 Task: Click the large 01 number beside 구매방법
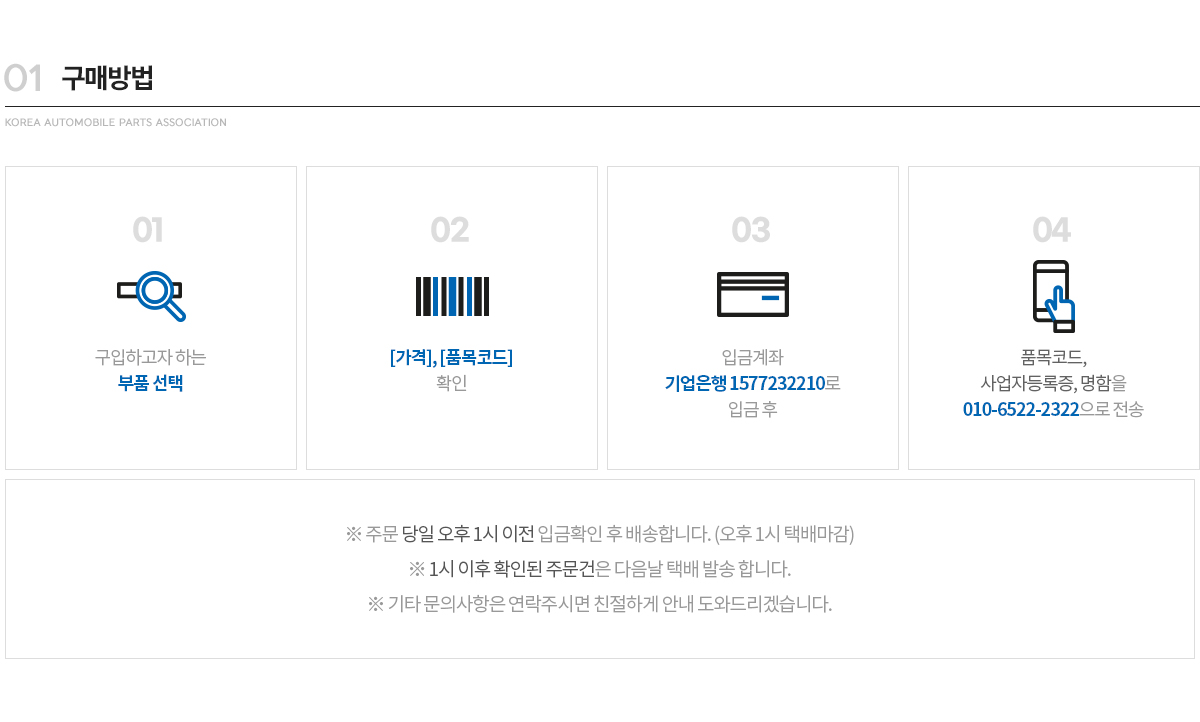(x=23, y=78)
